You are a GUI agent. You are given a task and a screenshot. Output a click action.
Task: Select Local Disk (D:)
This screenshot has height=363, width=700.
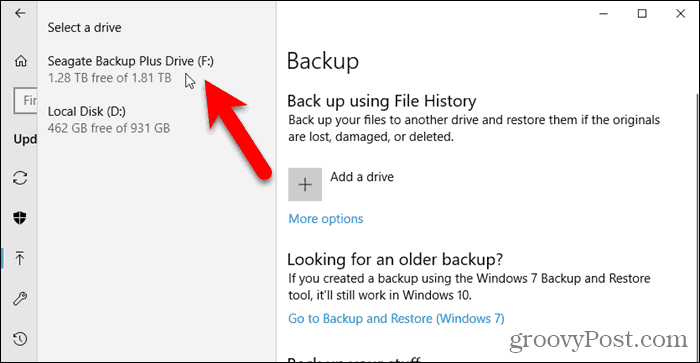point(109,120)
